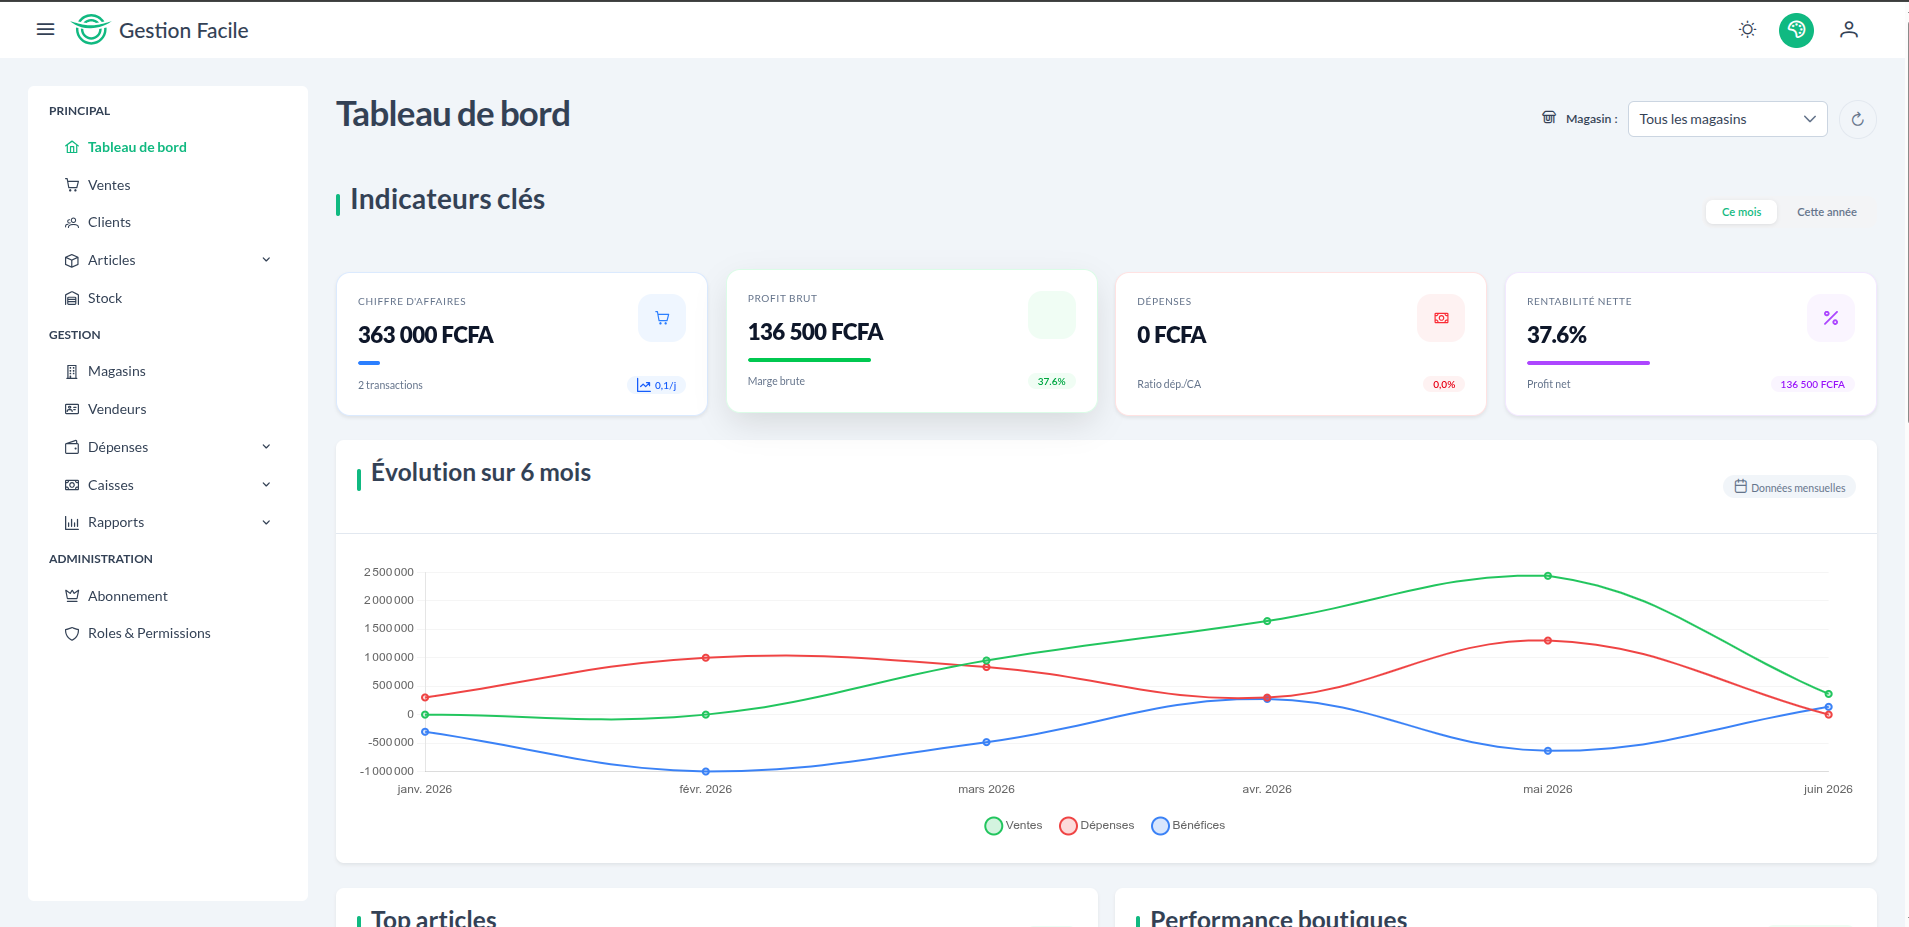Image resolution: width=1909 pixels, height=927 pixels.
Task: Open Roles & Permissions
Action: pyautogui.click(x=149, y=633)
